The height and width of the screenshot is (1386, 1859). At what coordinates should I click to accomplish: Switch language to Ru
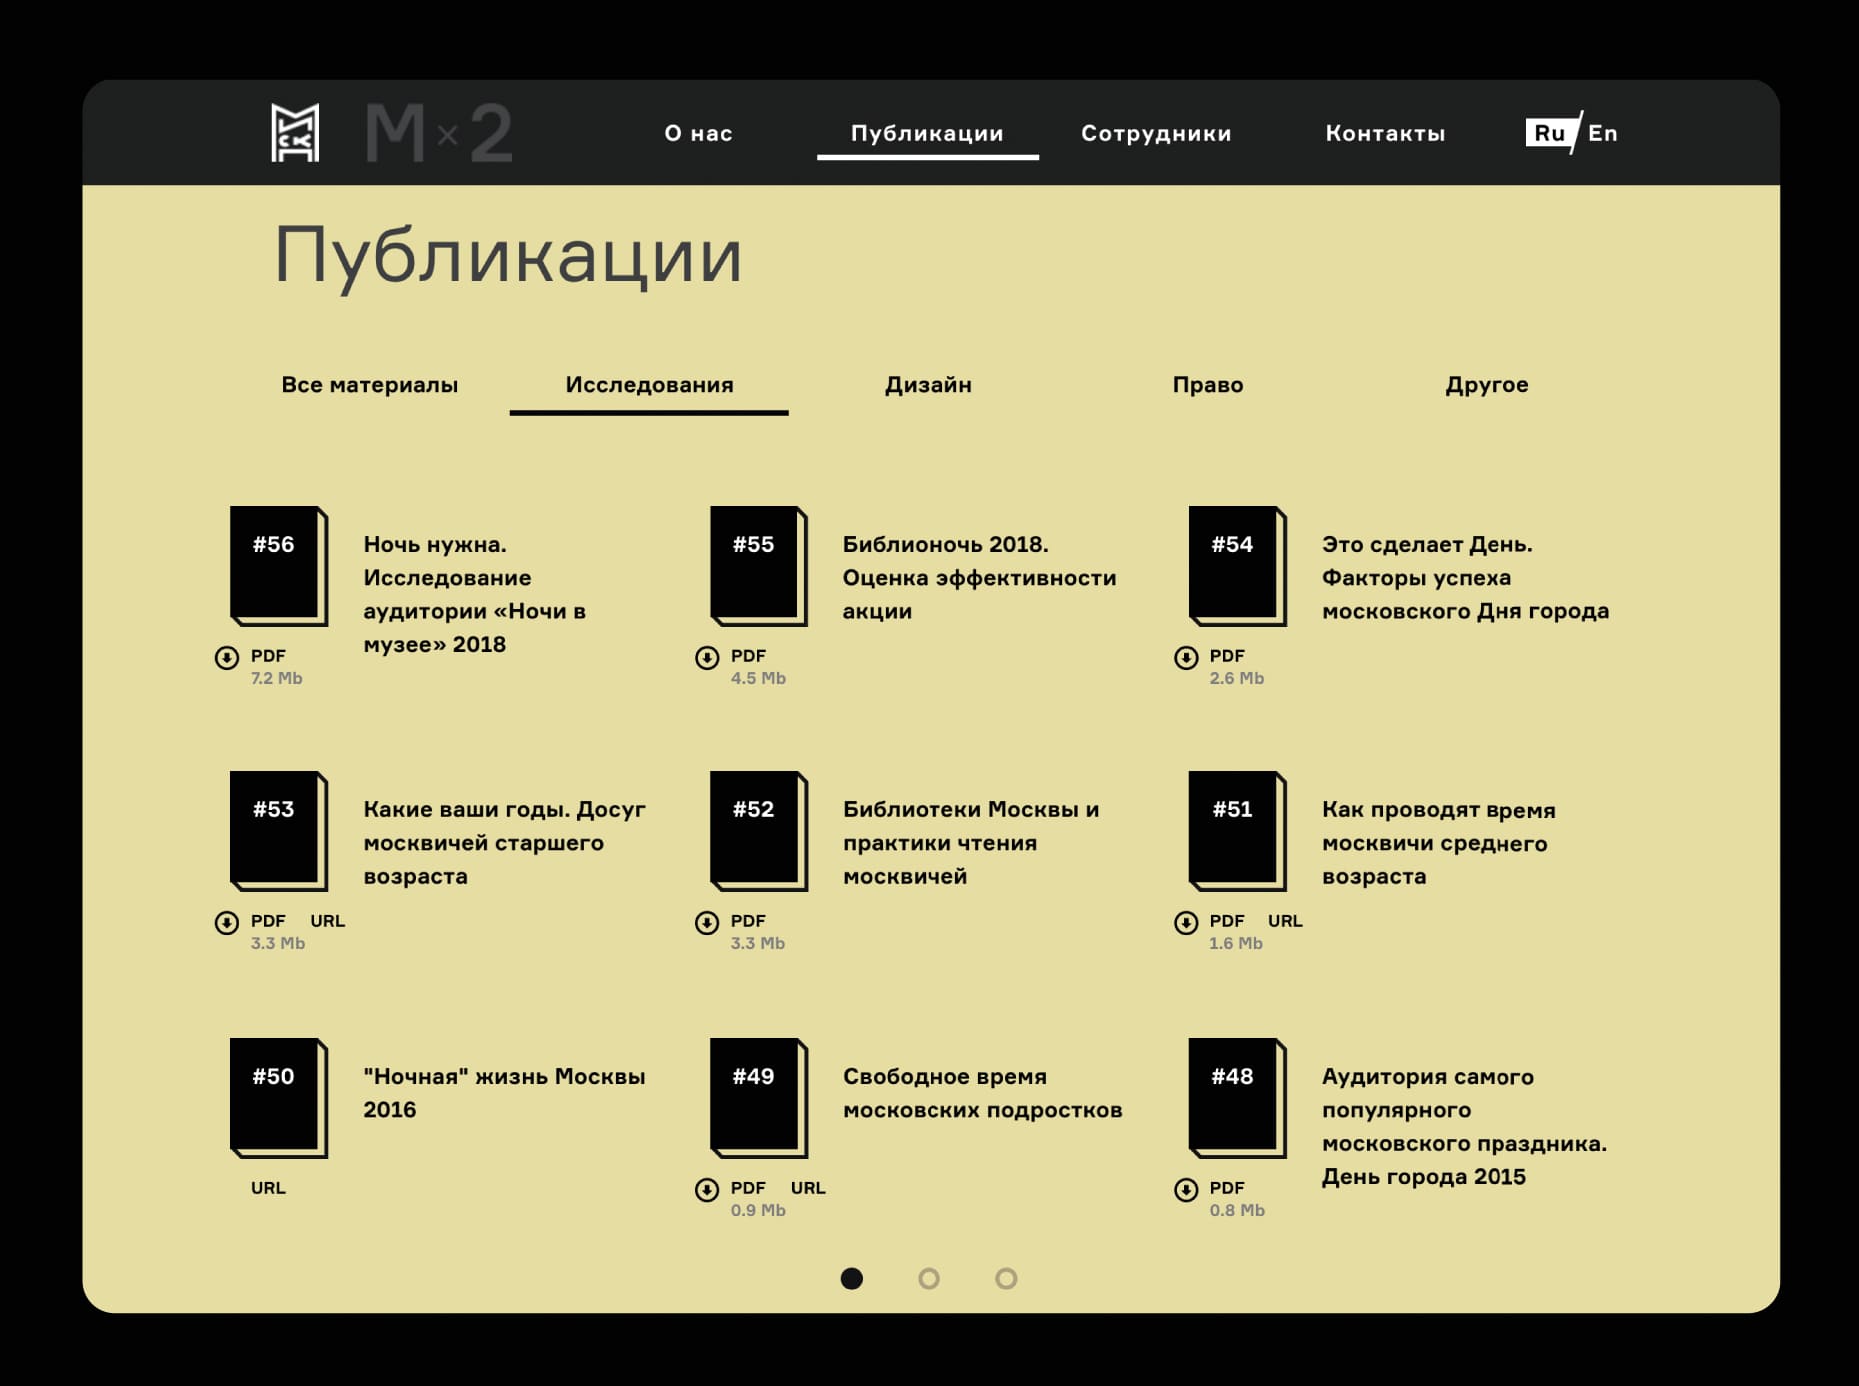click(x=1549, y=133)
